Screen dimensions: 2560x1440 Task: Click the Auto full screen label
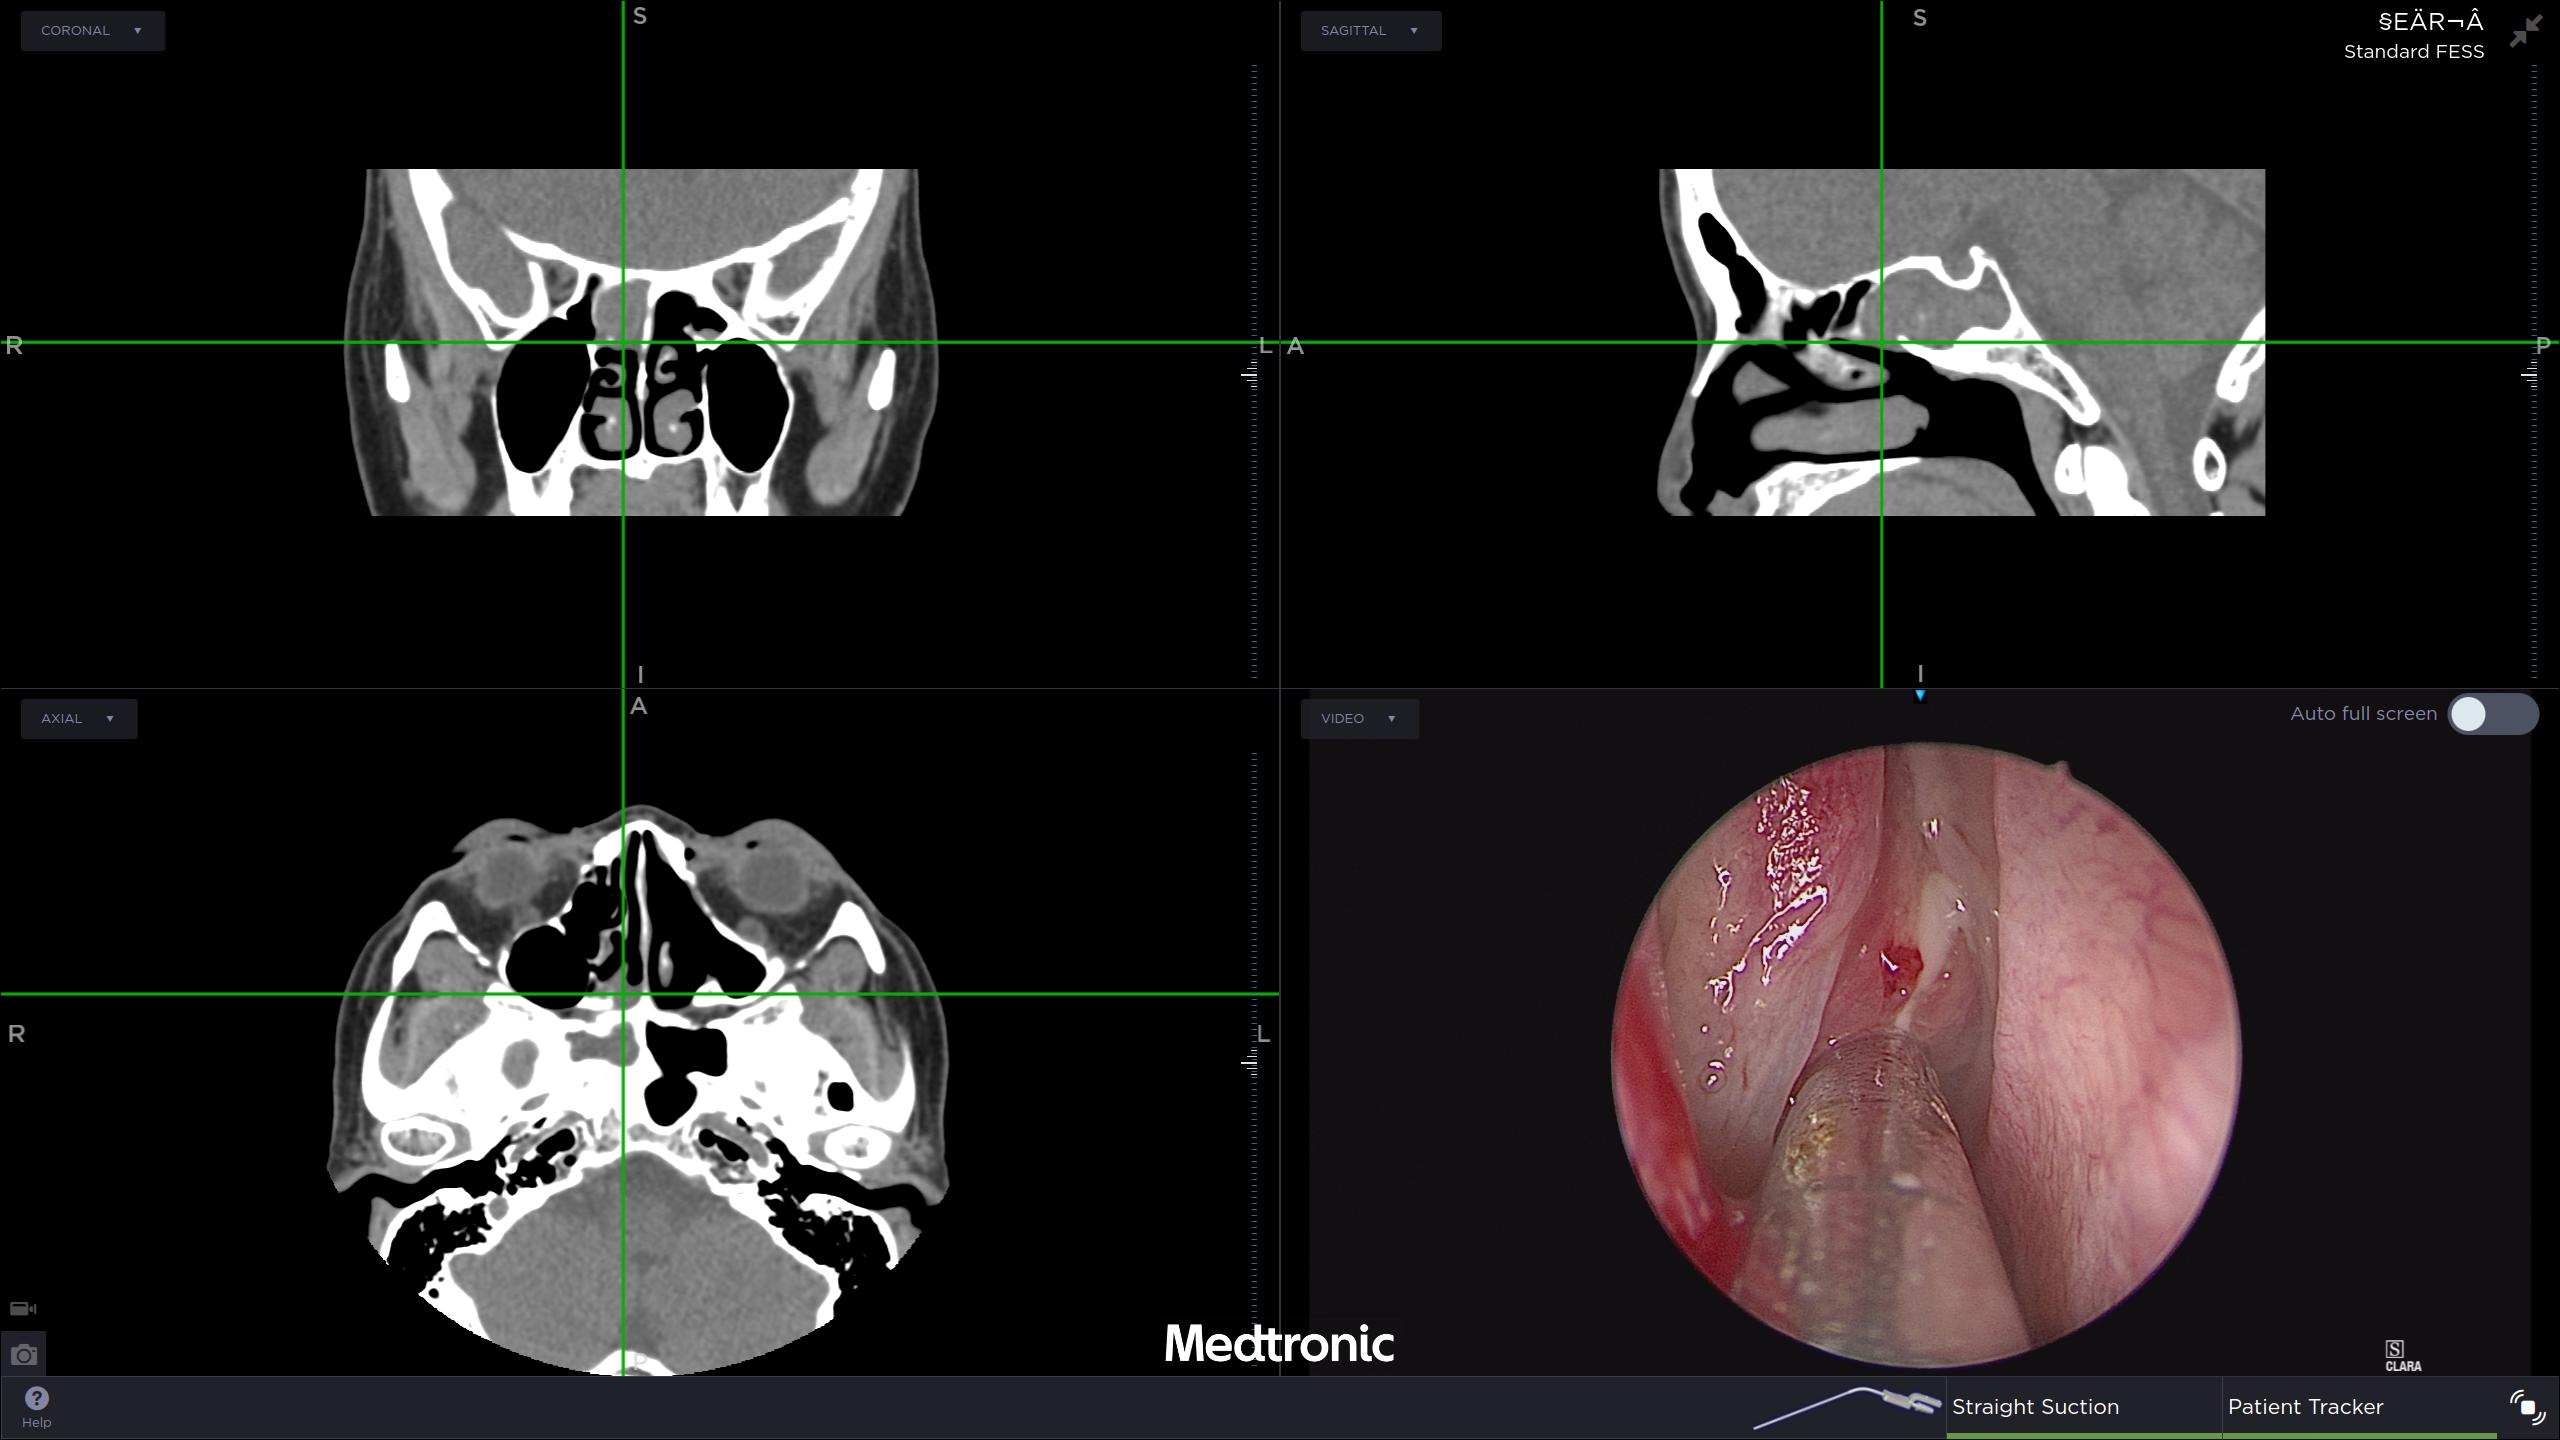(x=2363, y=714)
